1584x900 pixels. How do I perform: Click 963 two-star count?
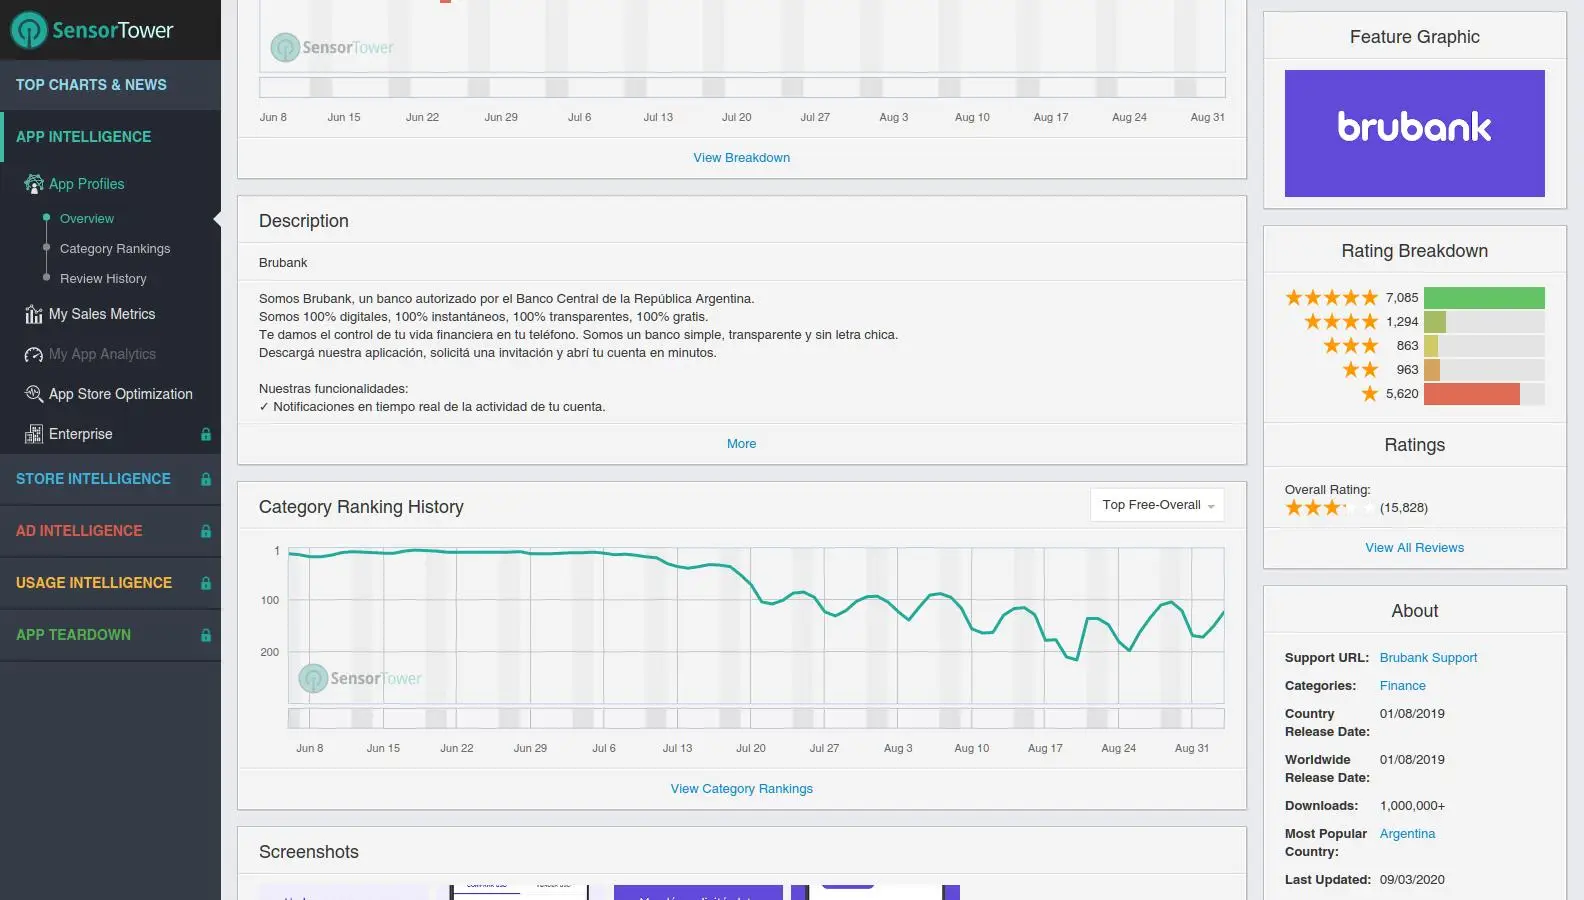[x=1408, y=370]
